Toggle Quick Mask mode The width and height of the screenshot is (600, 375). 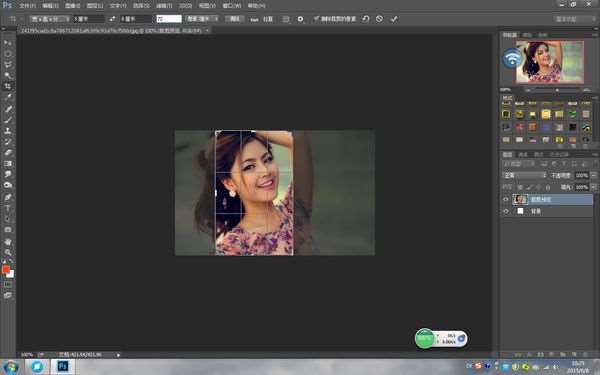coord(8,285)
